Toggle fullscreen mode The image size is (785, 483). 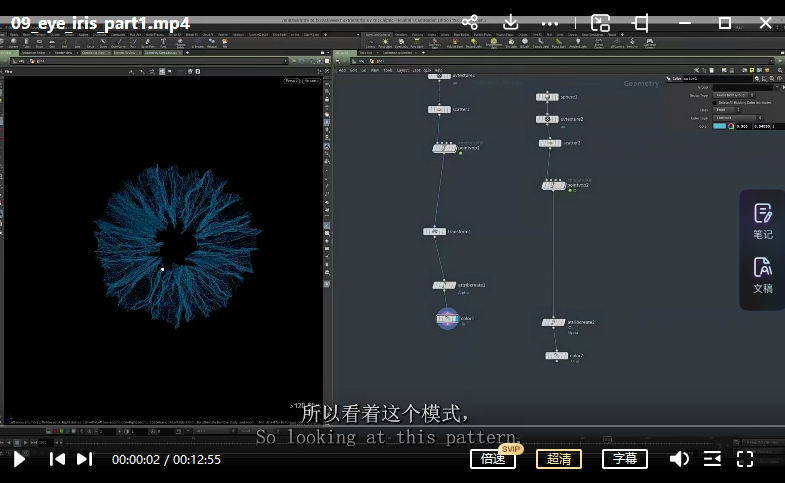tap(745, 459)
